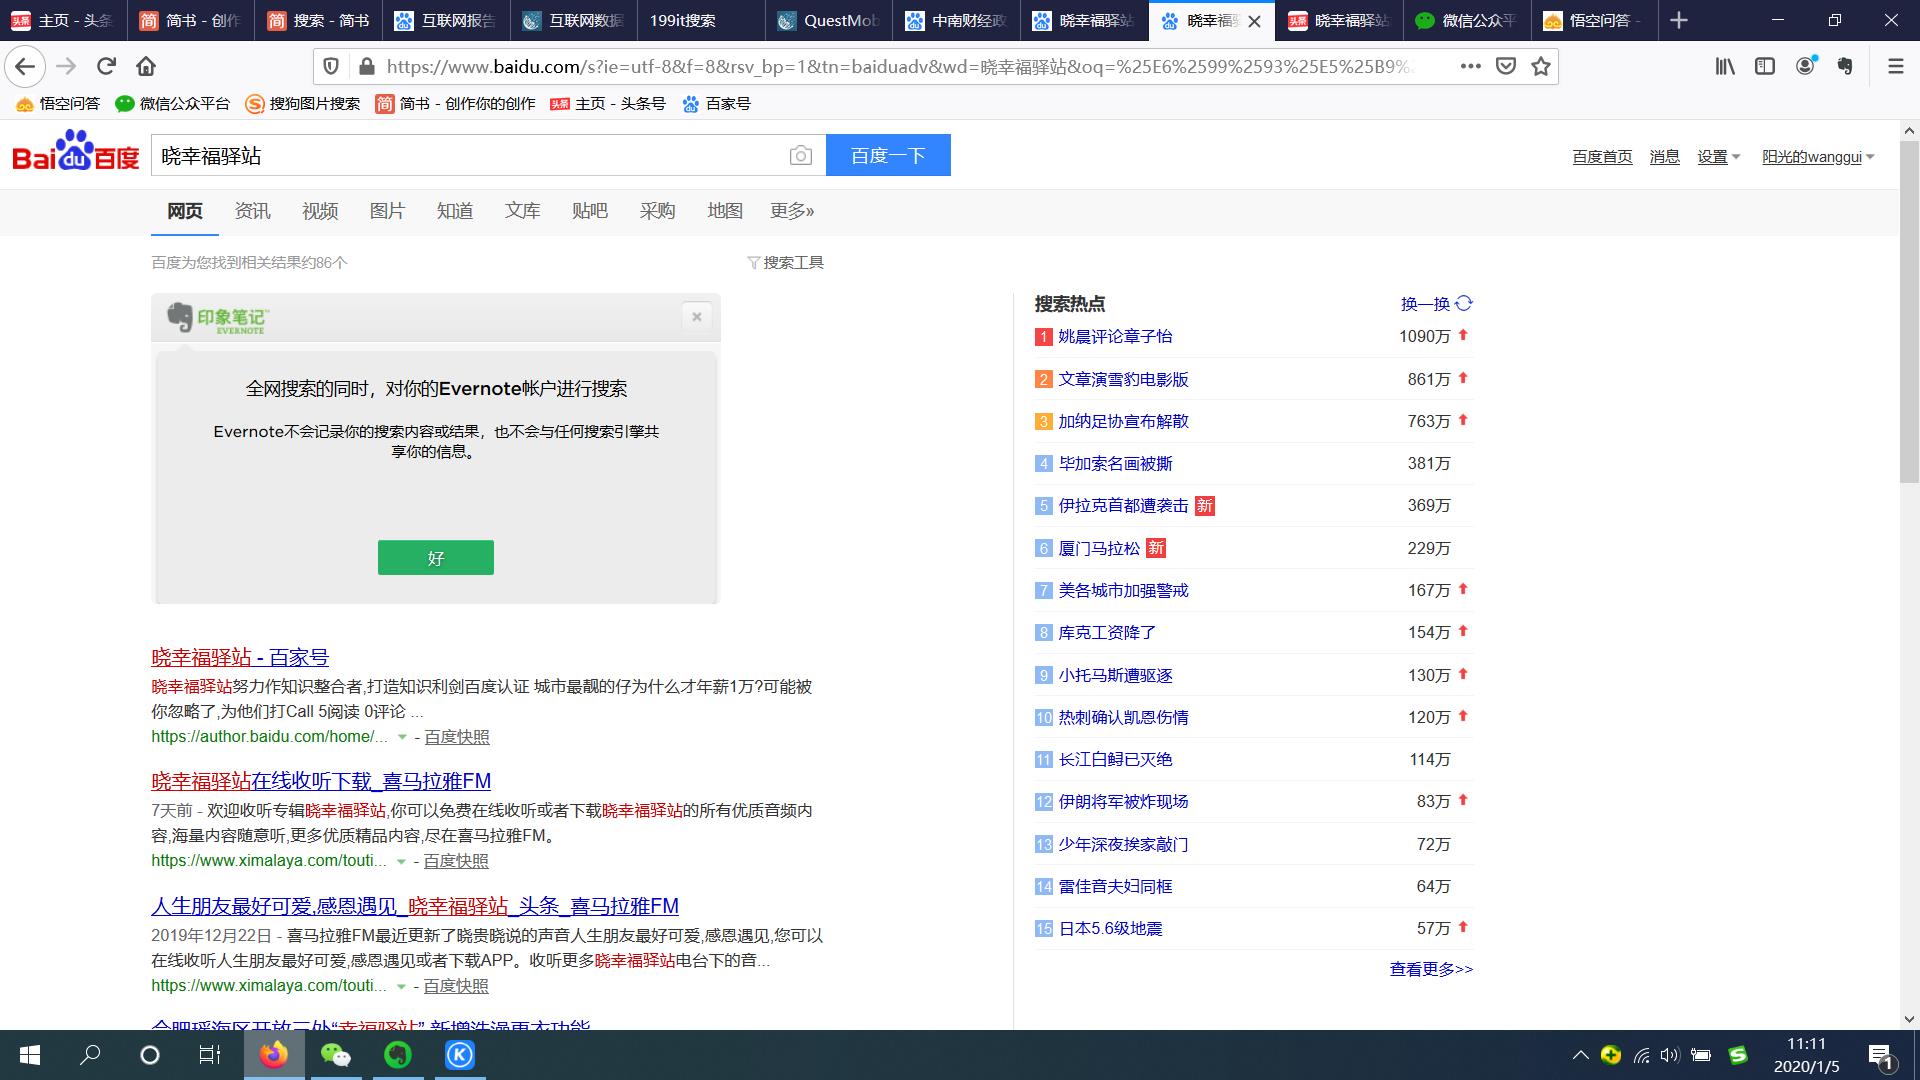Bookmark this page with star icon
1920x1080 pixels.
(1541, 66)
